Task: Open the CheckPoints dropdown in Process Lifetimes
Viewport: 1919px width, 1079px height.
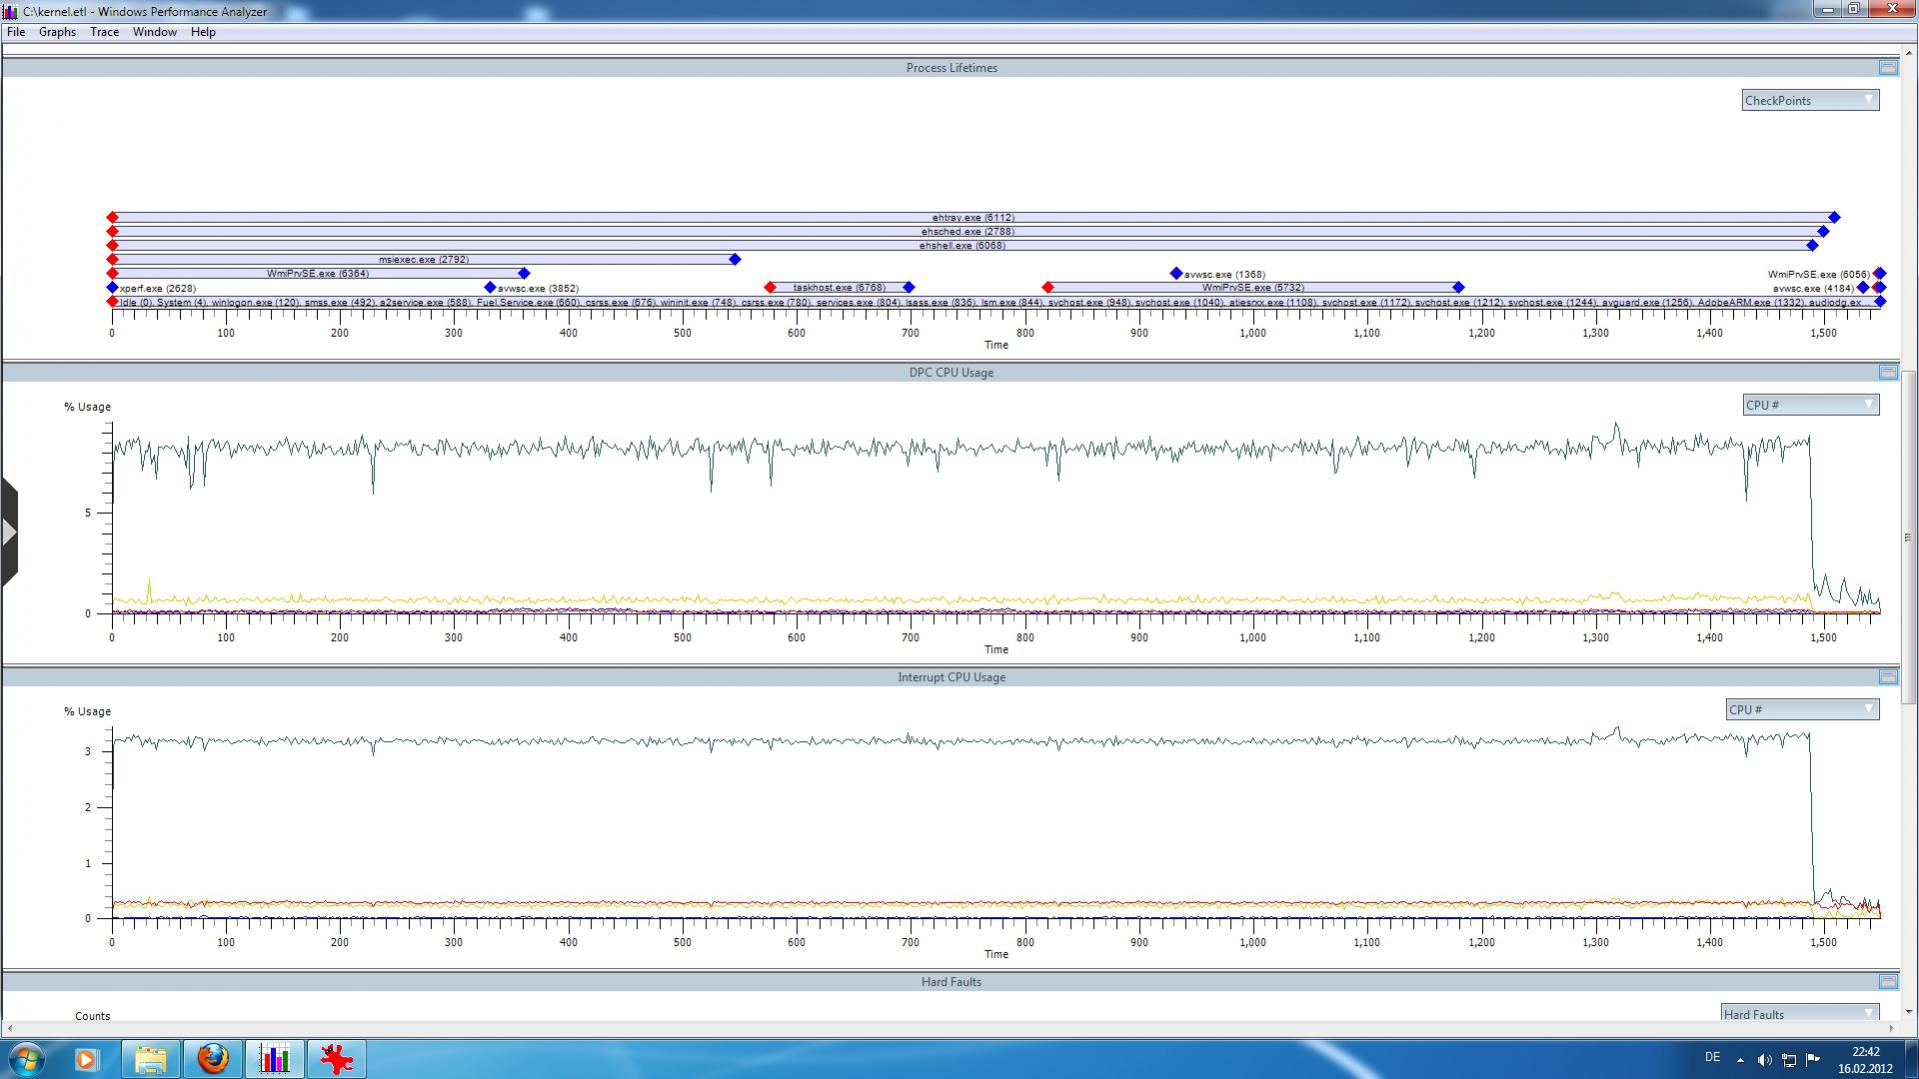Action: click(1810, 100)
